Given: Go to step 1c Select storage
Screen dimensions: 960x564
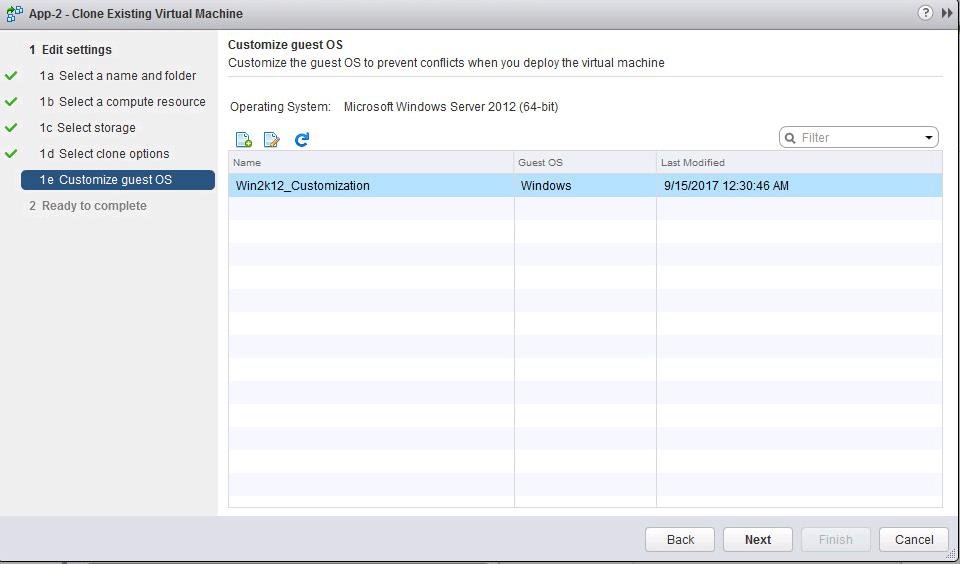Looking at the screenshot, I should click(88, 128).
